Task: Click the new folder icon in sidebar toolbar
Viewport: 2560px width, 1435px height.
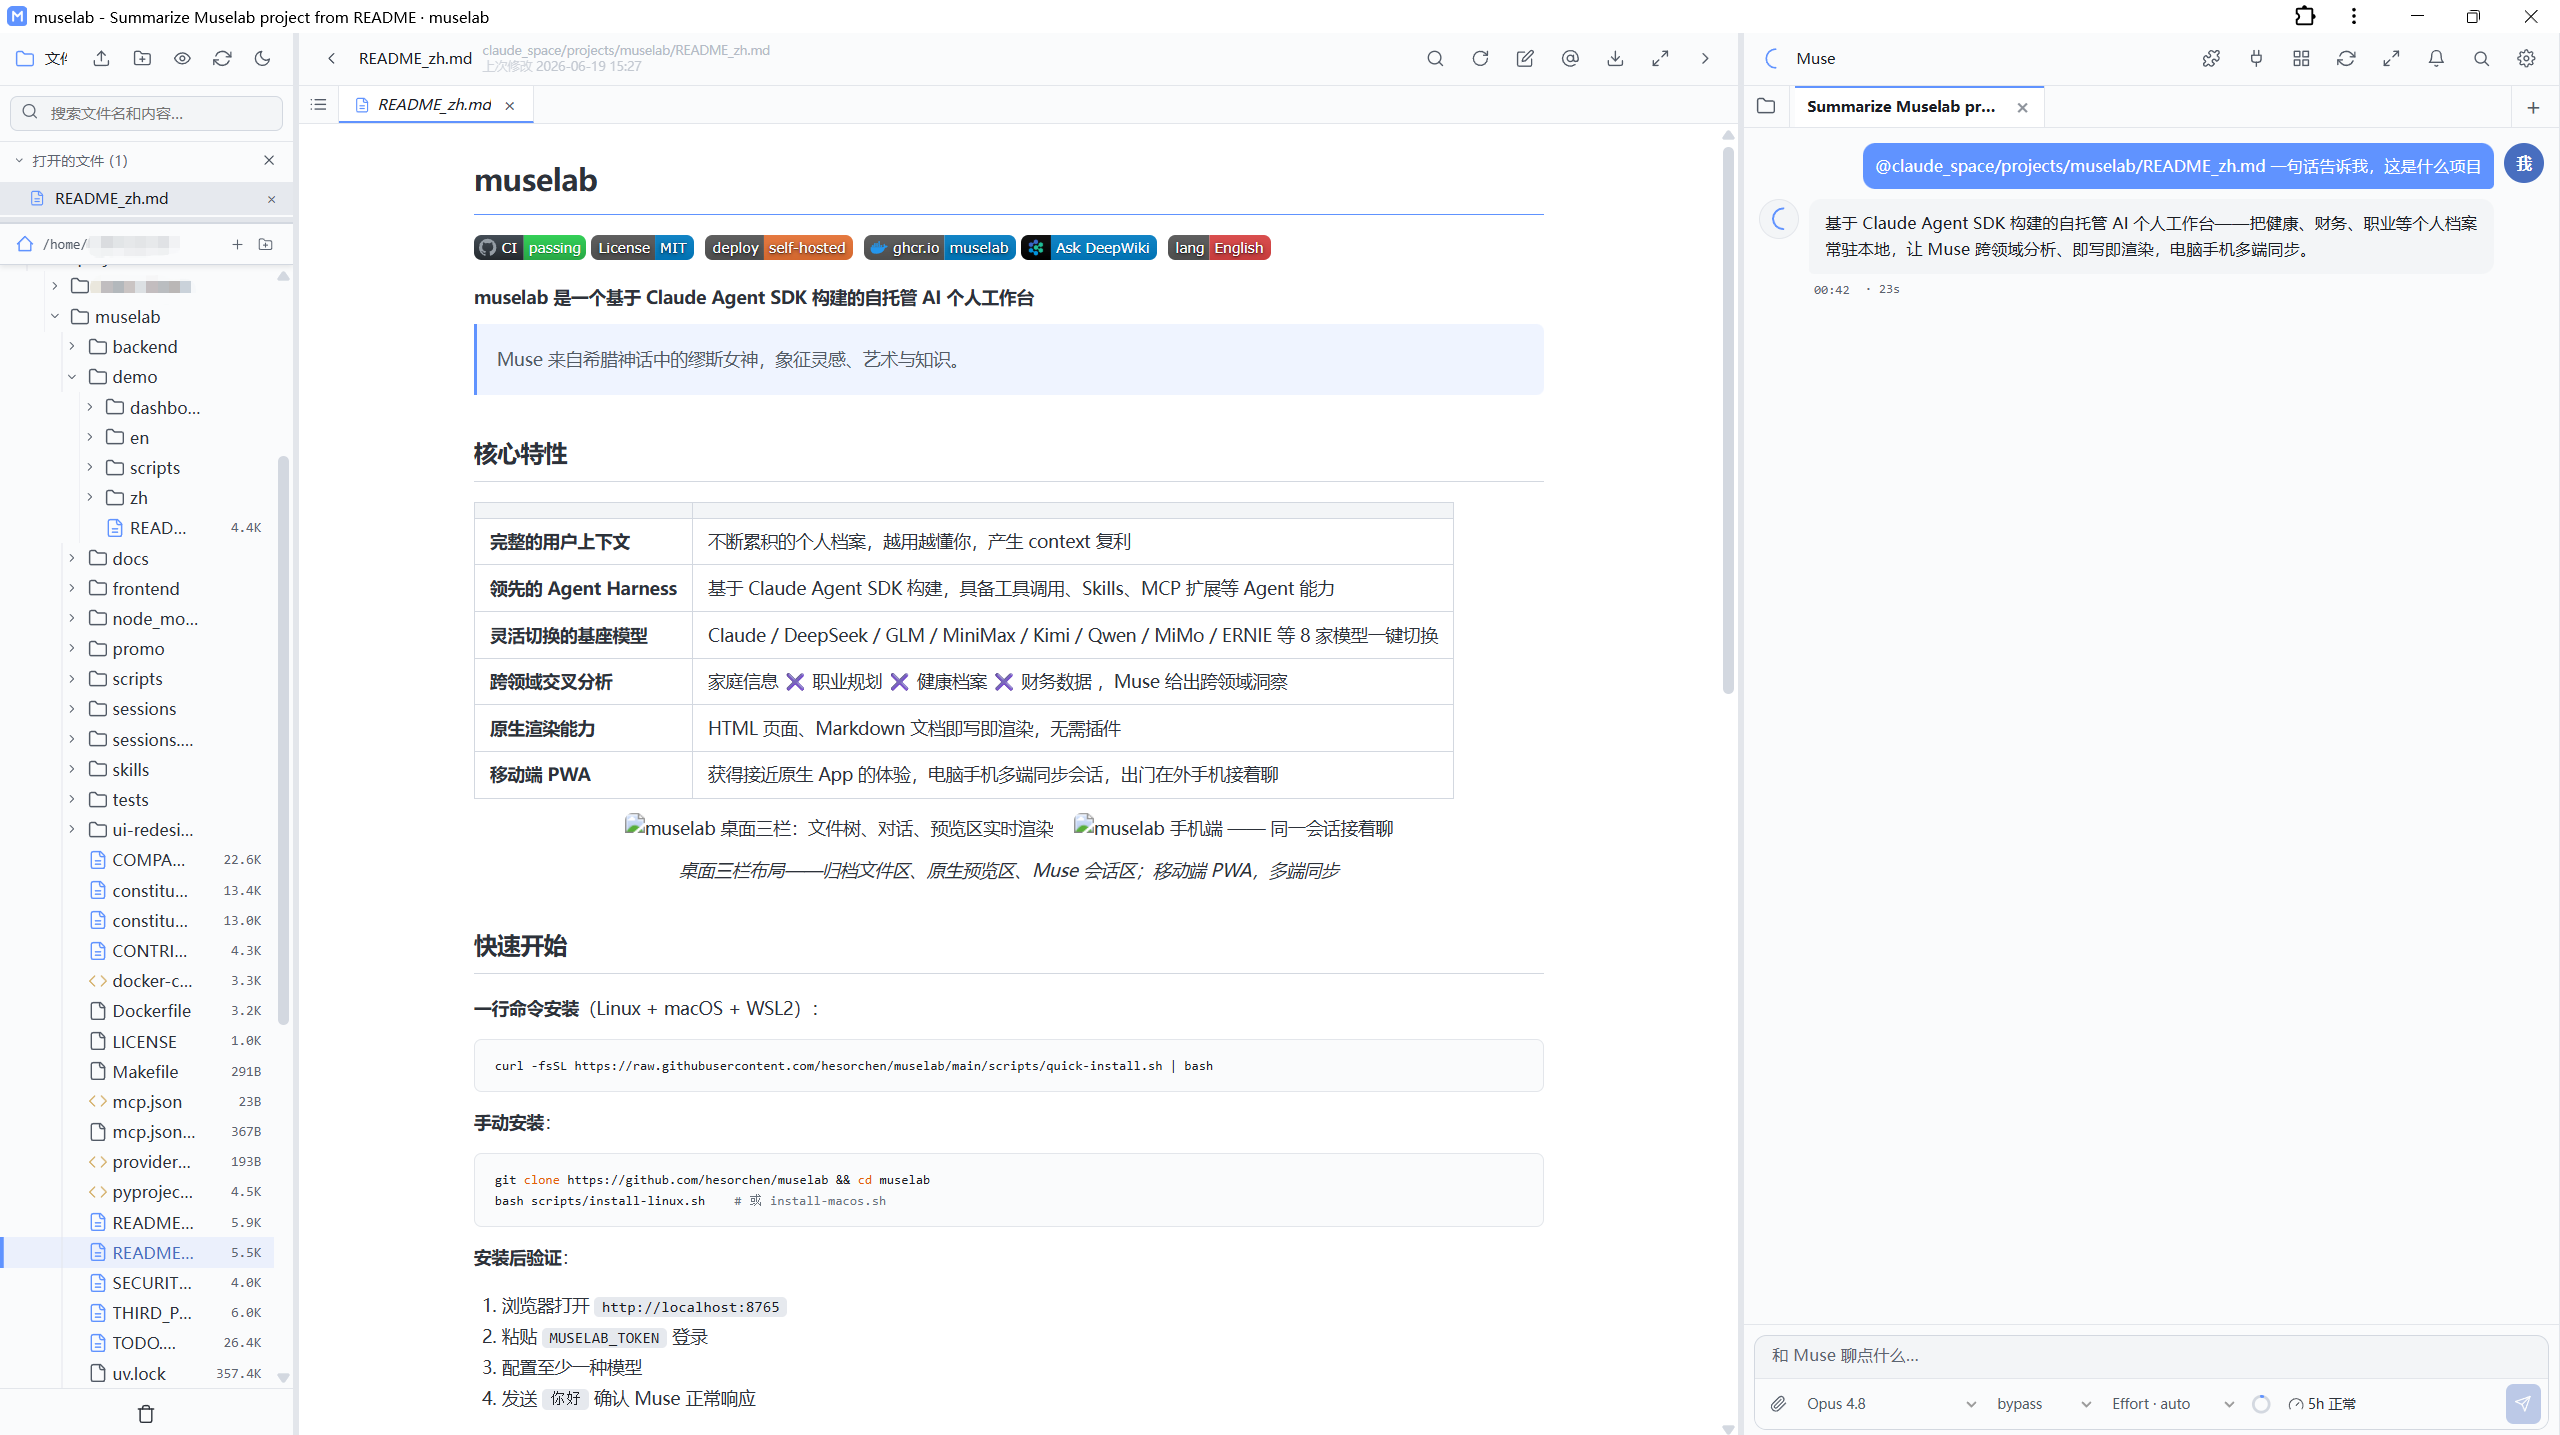Action: (x=142, y=58)
